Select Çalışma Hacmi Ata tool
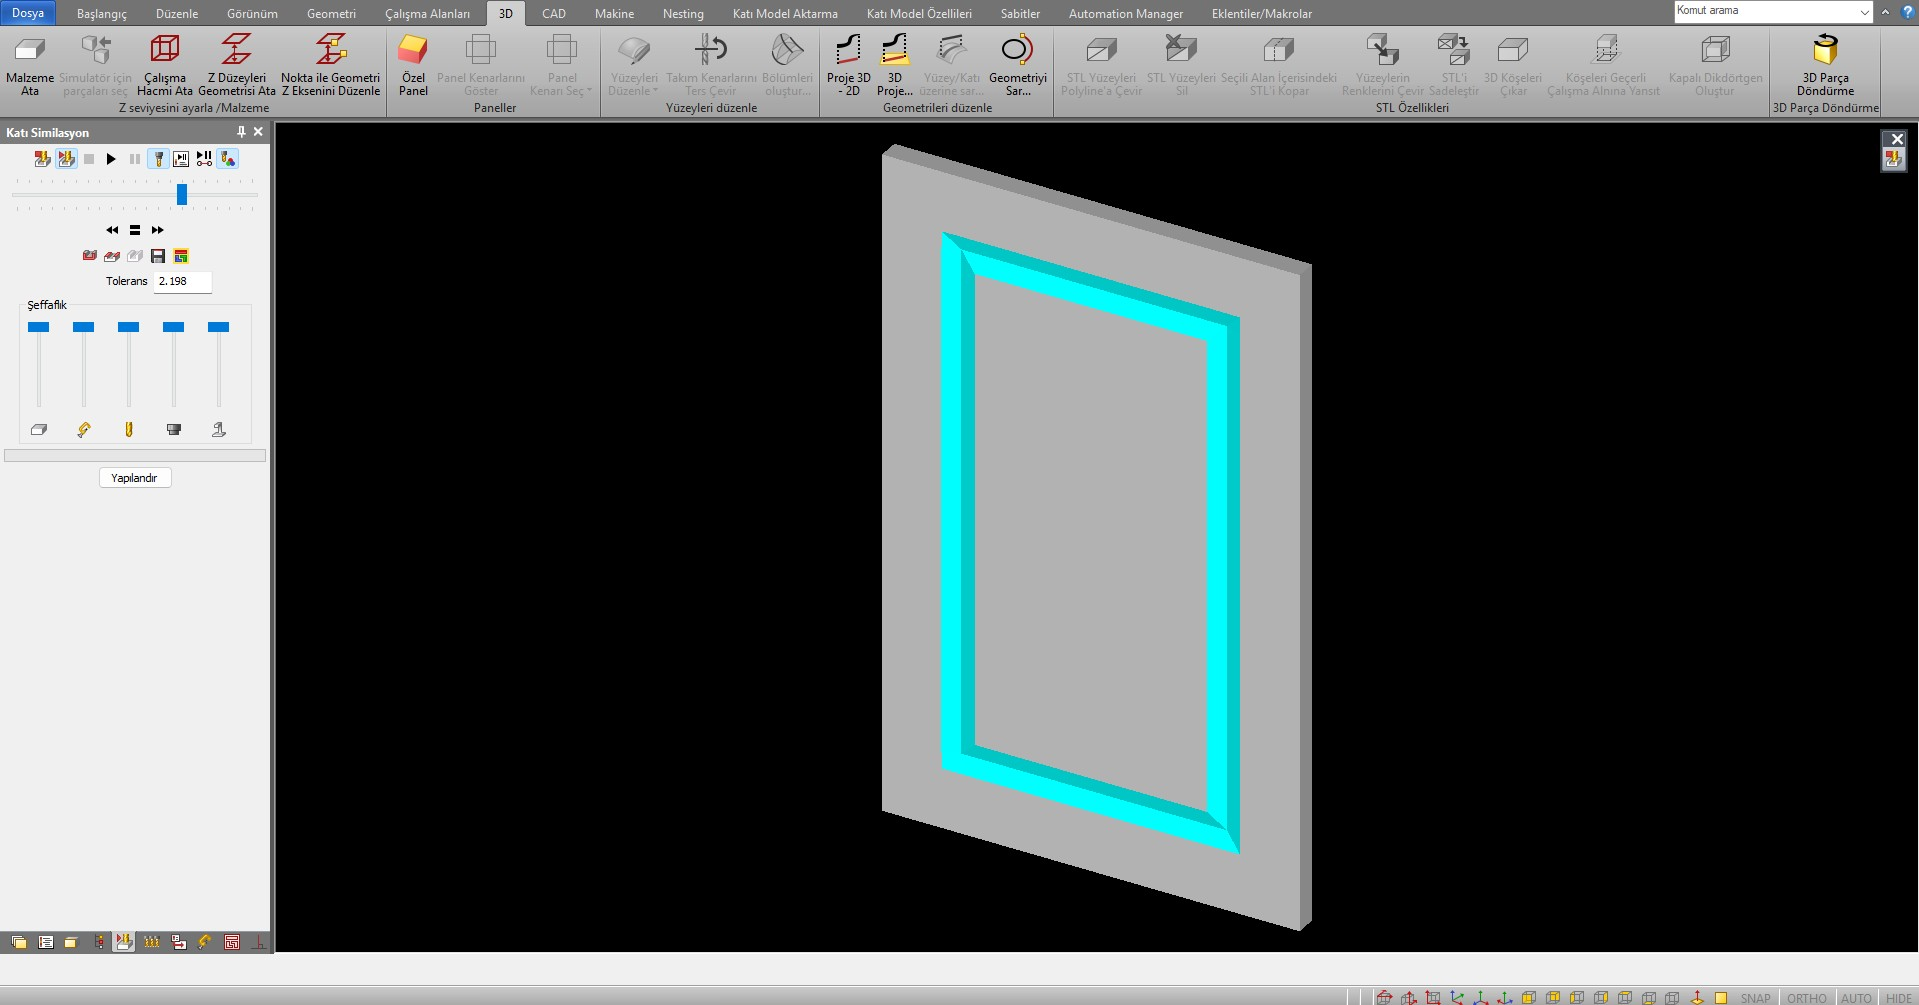The height and width of the screenshot is (1005, 1919). pos(165,50)
